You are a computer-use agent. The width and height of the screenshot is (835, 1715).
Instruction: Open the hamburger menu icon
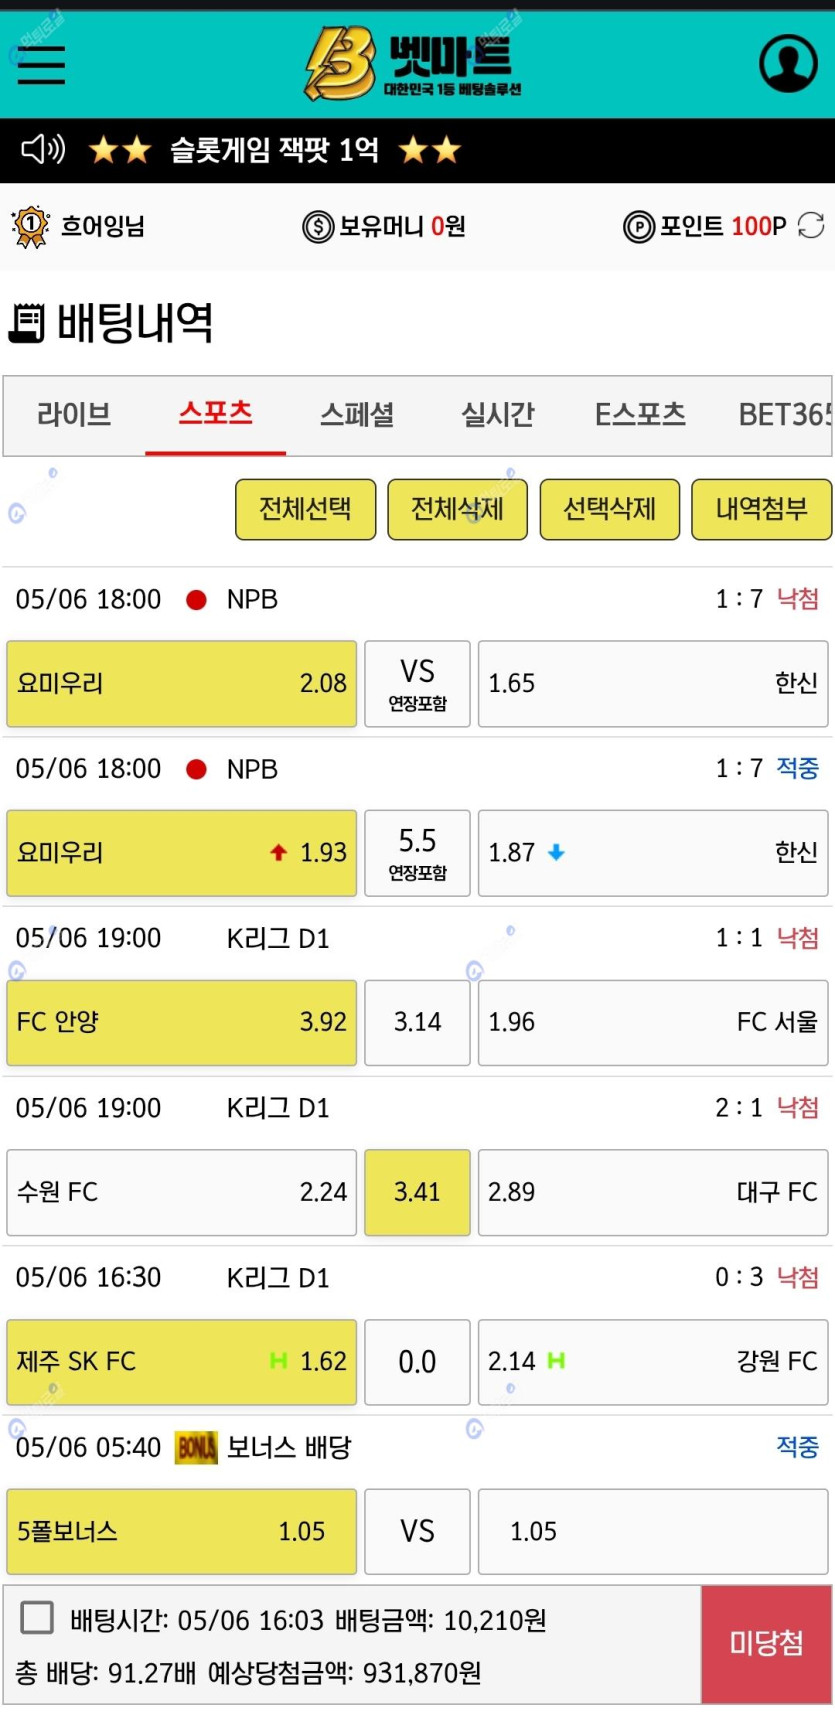[41, 65]
